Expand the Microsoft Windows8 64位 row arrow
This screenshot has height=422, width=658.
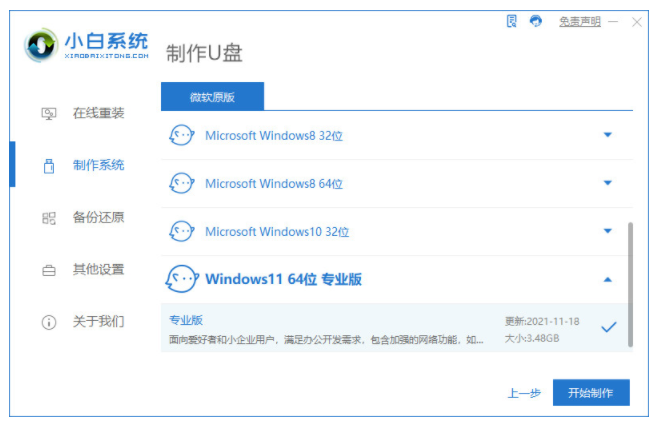point(607,183)
